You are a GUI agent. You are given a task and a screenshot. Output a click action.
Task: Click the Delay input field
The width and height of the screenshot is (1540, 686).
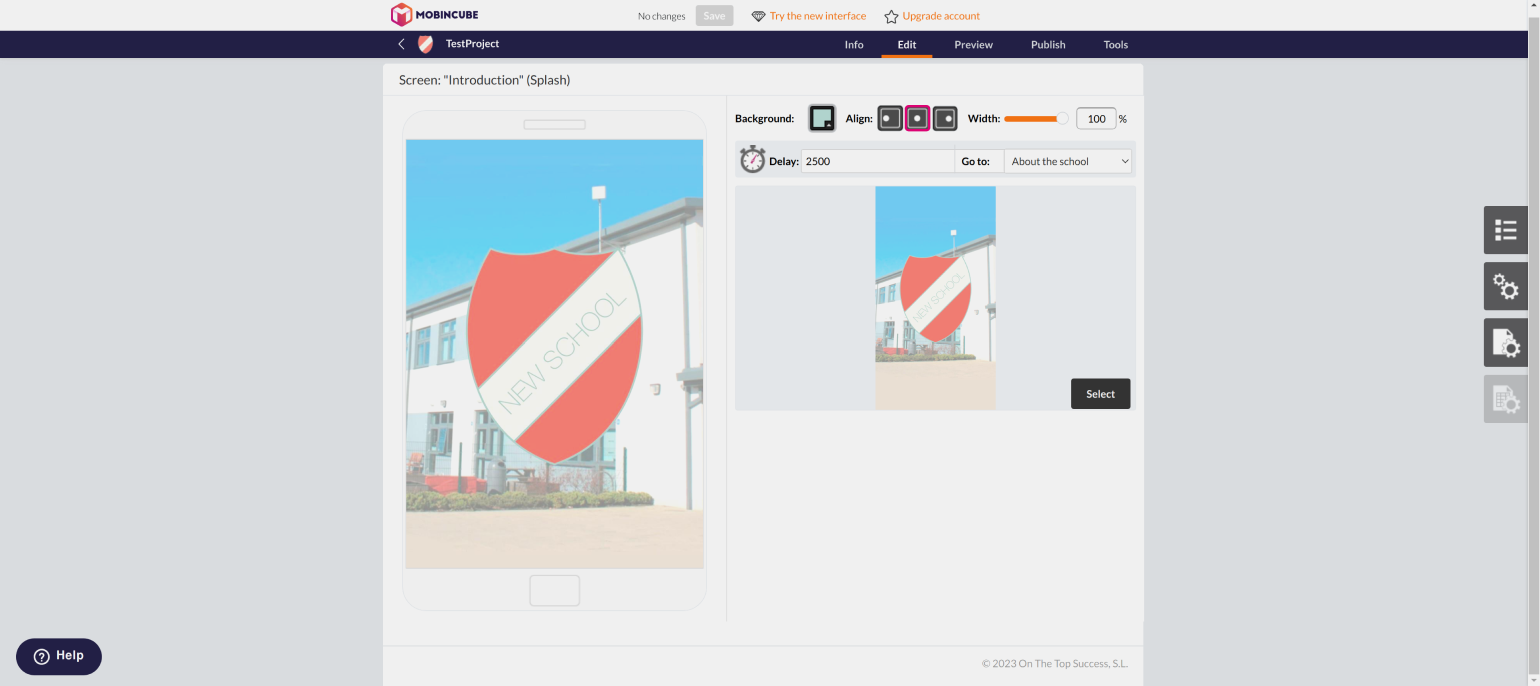pos(877,161)
